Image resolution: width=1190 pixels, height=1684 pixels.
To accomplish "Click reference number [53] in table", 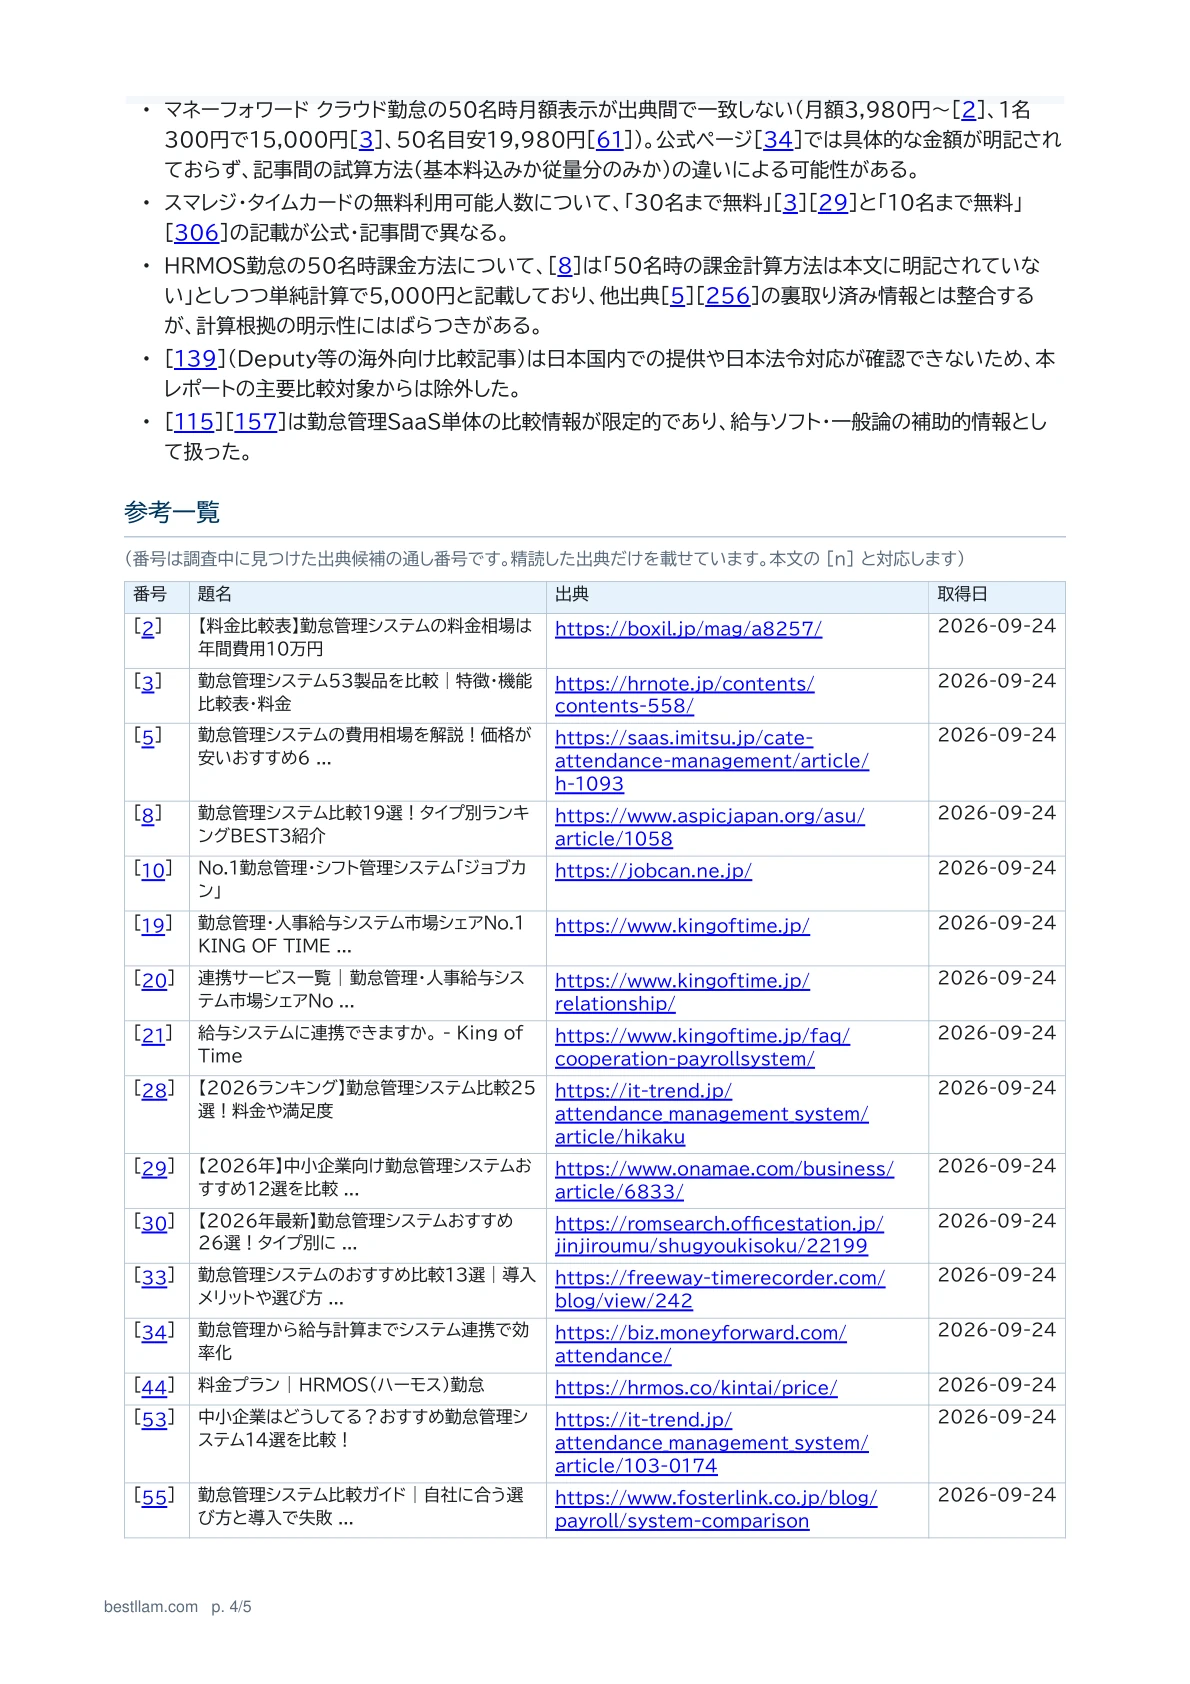I will point(154,1419).
